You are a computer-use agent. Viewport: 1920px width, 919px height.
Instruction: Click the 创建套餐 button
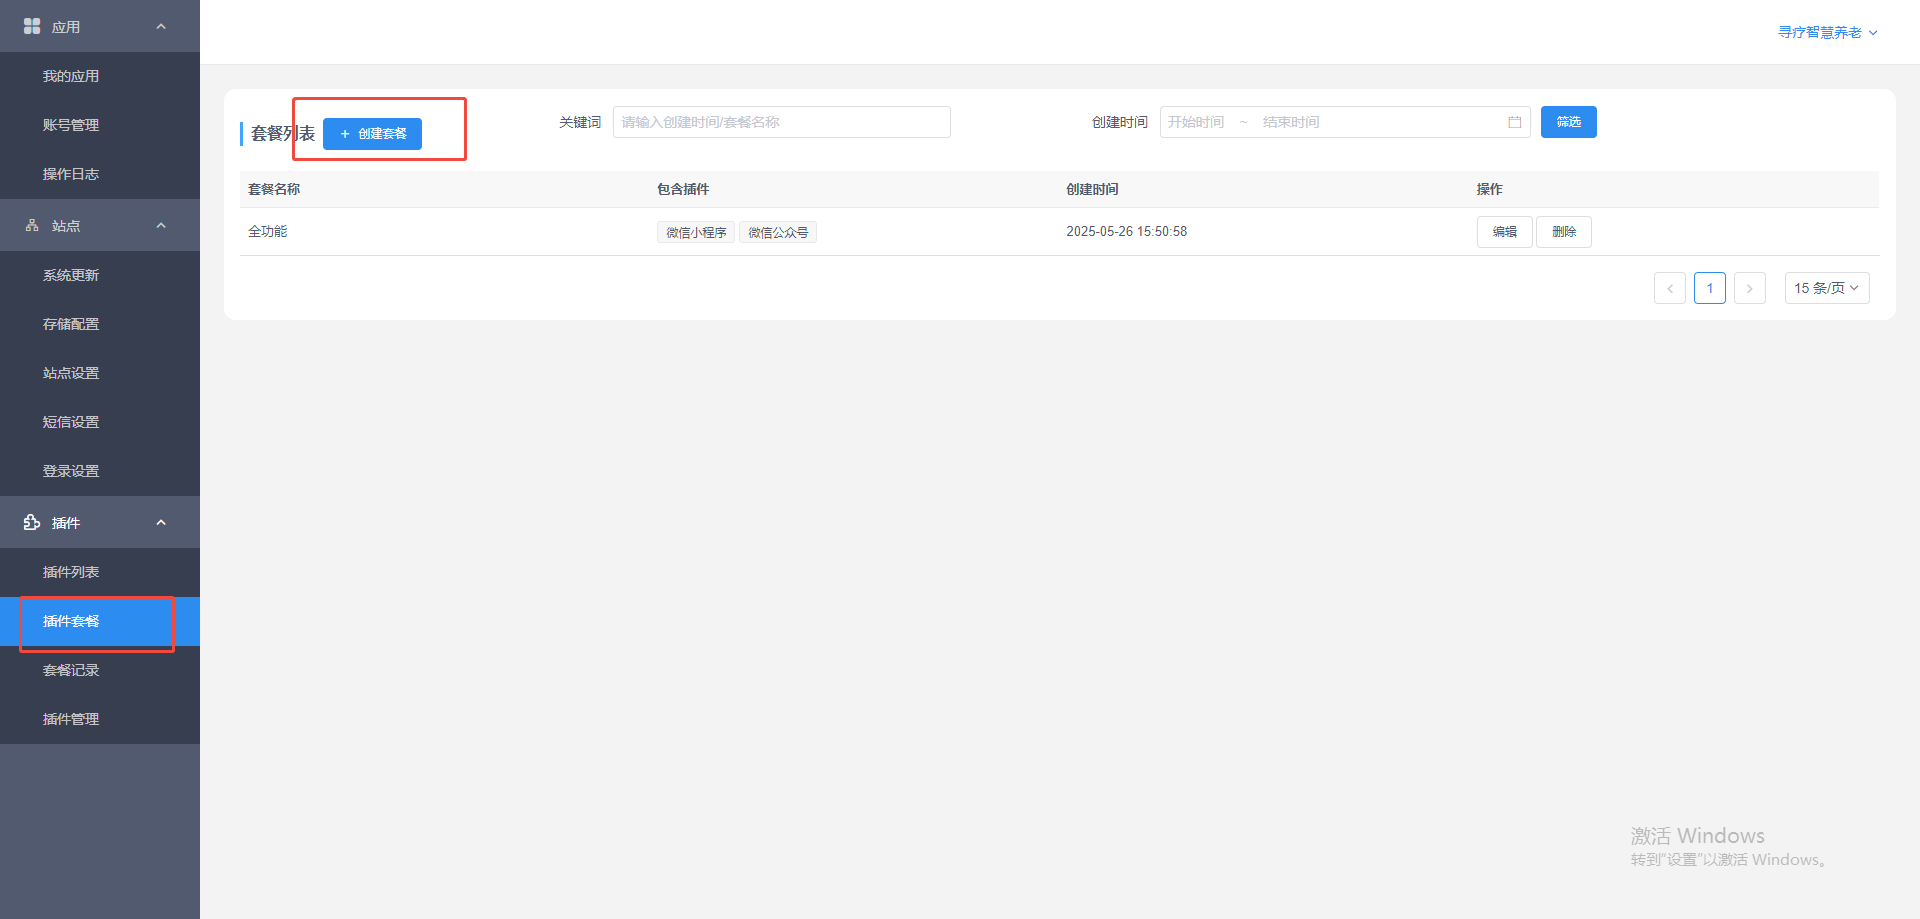point(372,134)
